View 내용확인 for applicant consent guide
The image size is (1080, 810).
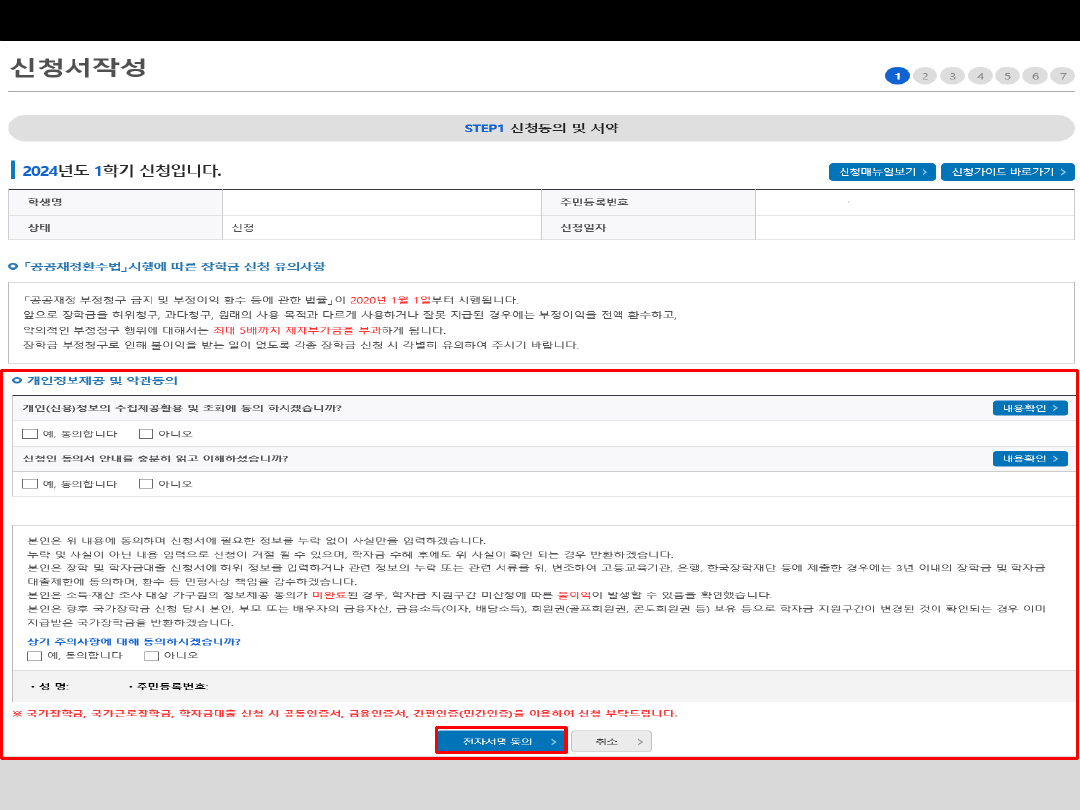pos(1030,458)
